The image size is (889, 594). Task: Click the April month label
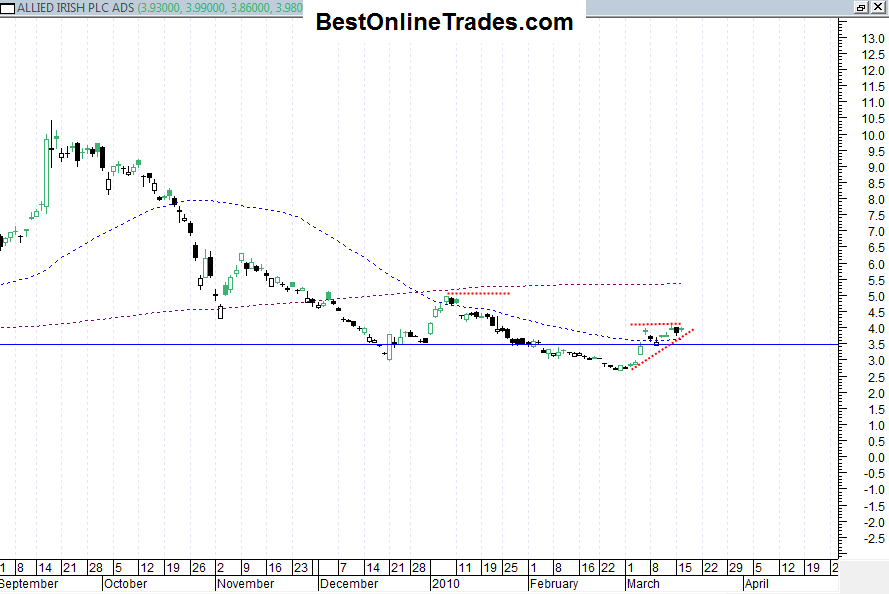[757, 584]
